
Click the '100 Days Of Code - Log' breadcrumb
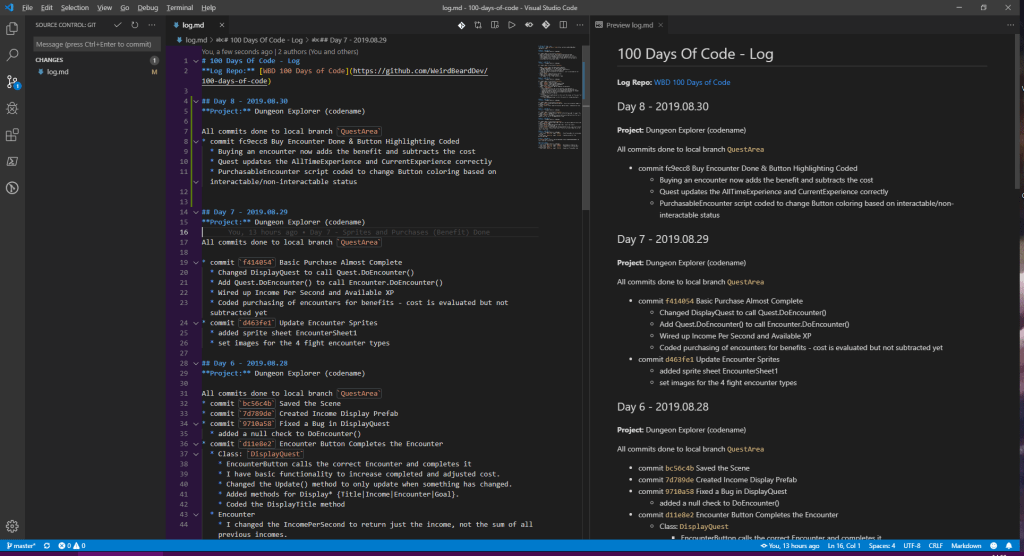click(x=261, y=40)
